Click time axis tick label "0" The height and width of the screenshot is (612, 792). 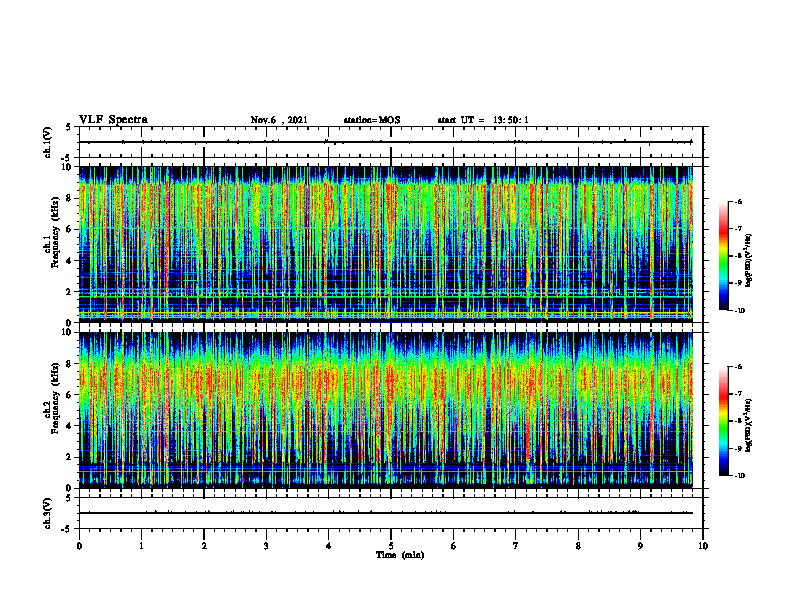[x=79, y=546]
